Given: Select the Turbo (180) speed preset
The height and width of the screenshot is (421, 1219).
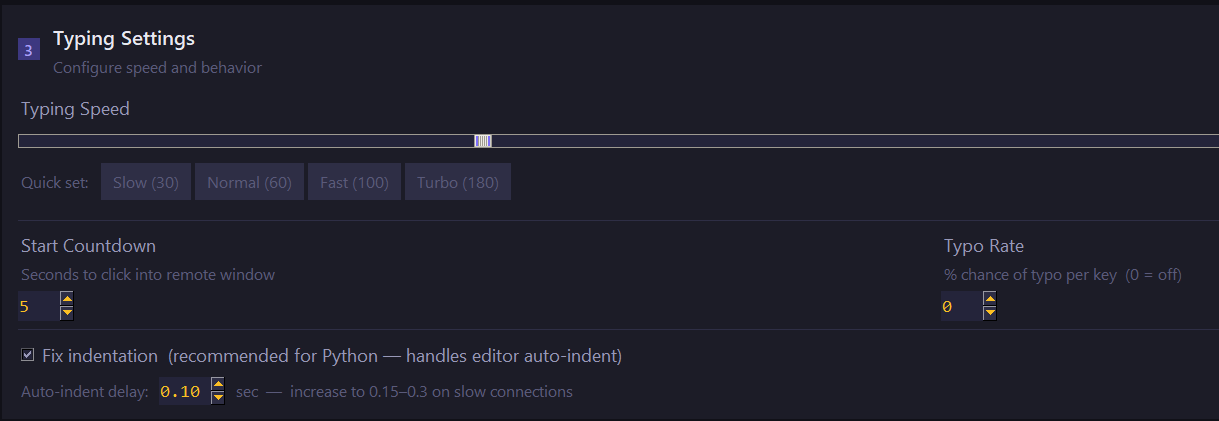Looking at the screenshot, I should [x=458, y=182].
